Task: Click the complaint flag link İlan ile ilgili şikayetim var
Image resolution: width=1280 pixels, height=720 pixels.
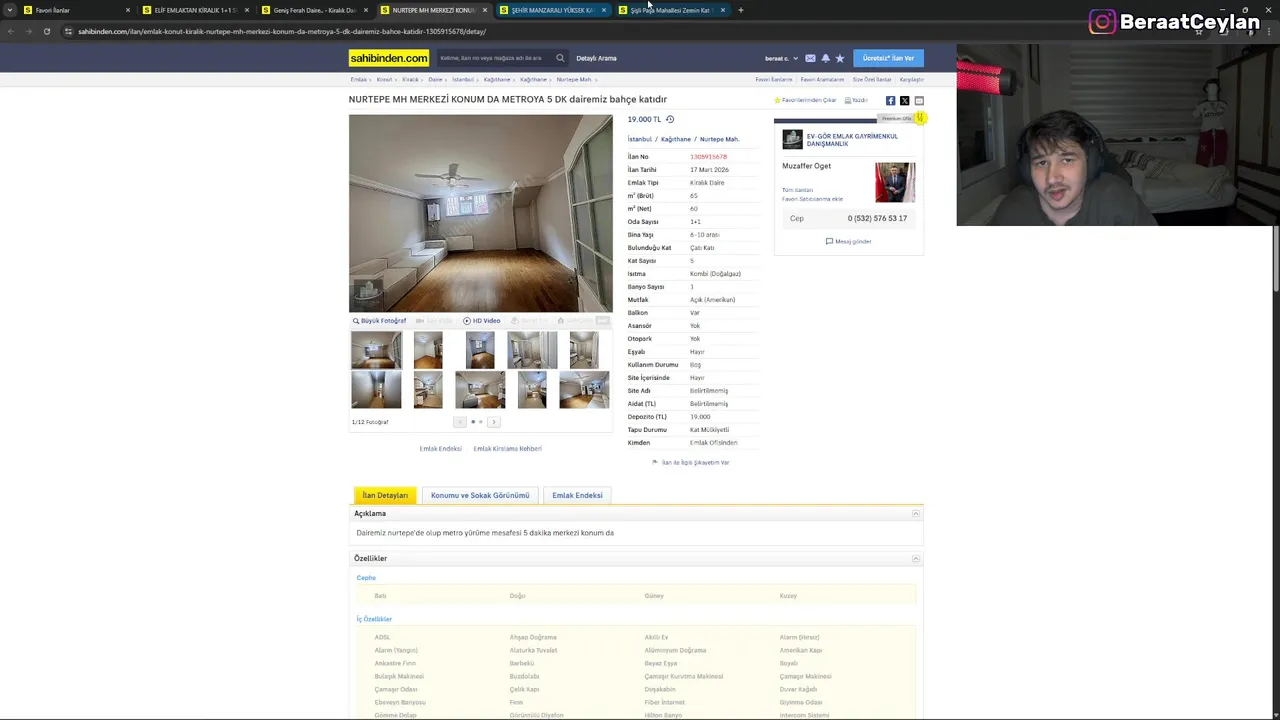Action: point(691,462)
